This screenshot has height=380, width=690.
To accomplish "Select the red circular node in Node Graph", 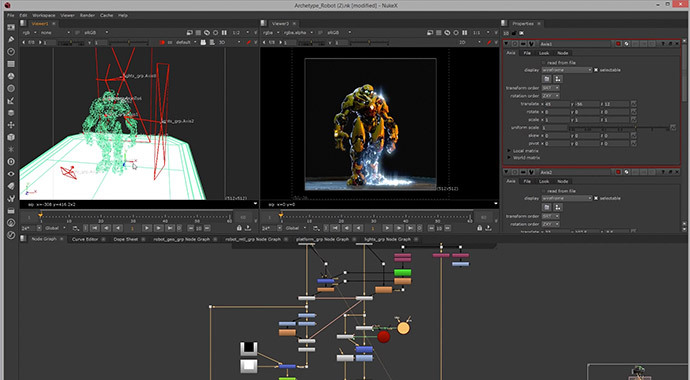I will click(384, 336).
